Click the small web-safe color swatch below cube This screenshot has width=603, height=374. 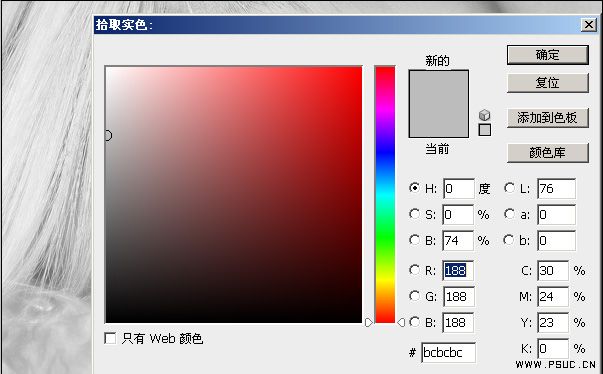[485, 130]
